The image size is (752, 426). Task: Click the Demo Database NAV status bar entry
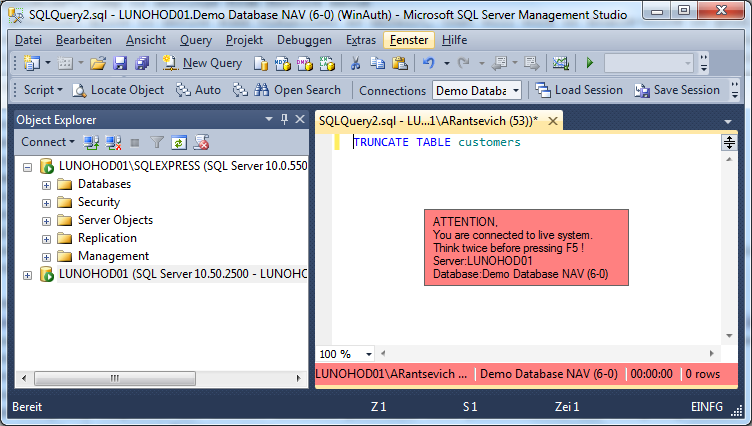click(x=549, y=374)
